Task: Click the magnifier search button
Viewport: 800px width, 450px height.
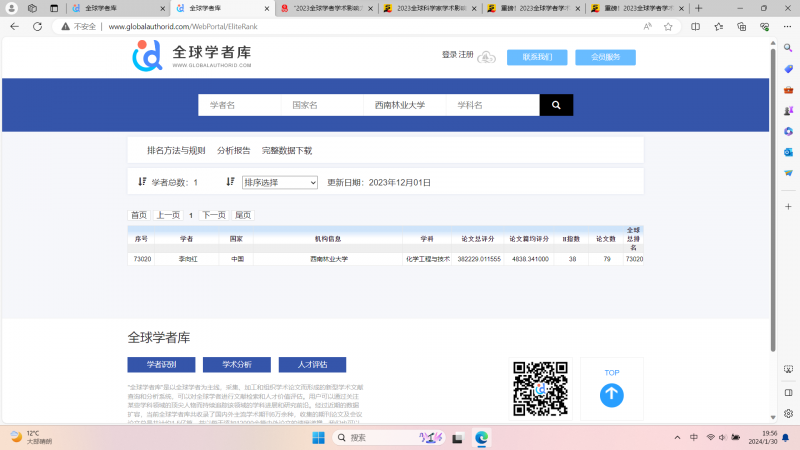Action: (556, 105)
